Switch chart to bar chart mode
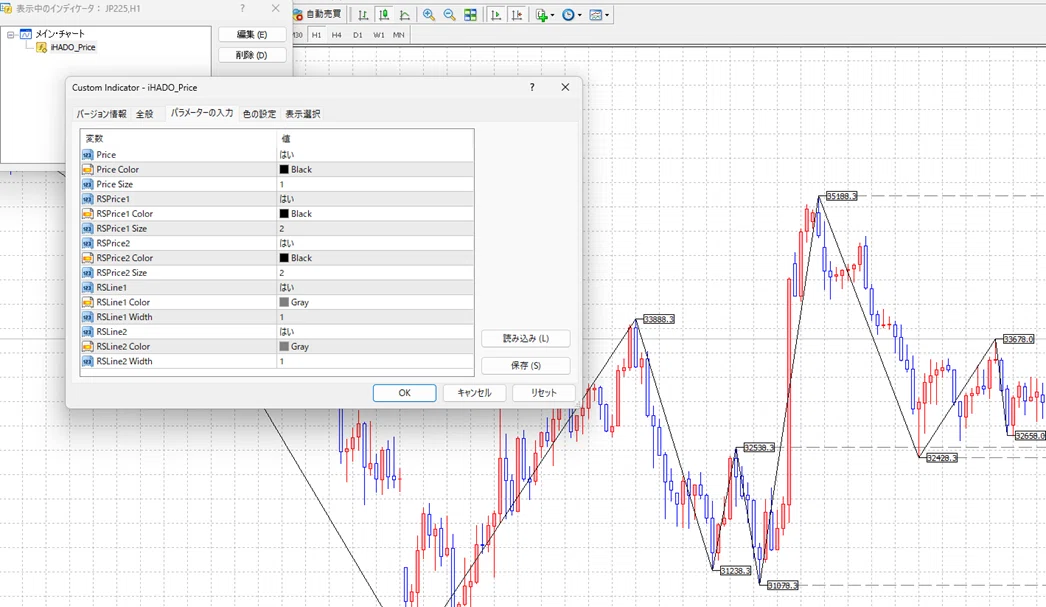Viewport: 1046px width, 607px height. 363,15
